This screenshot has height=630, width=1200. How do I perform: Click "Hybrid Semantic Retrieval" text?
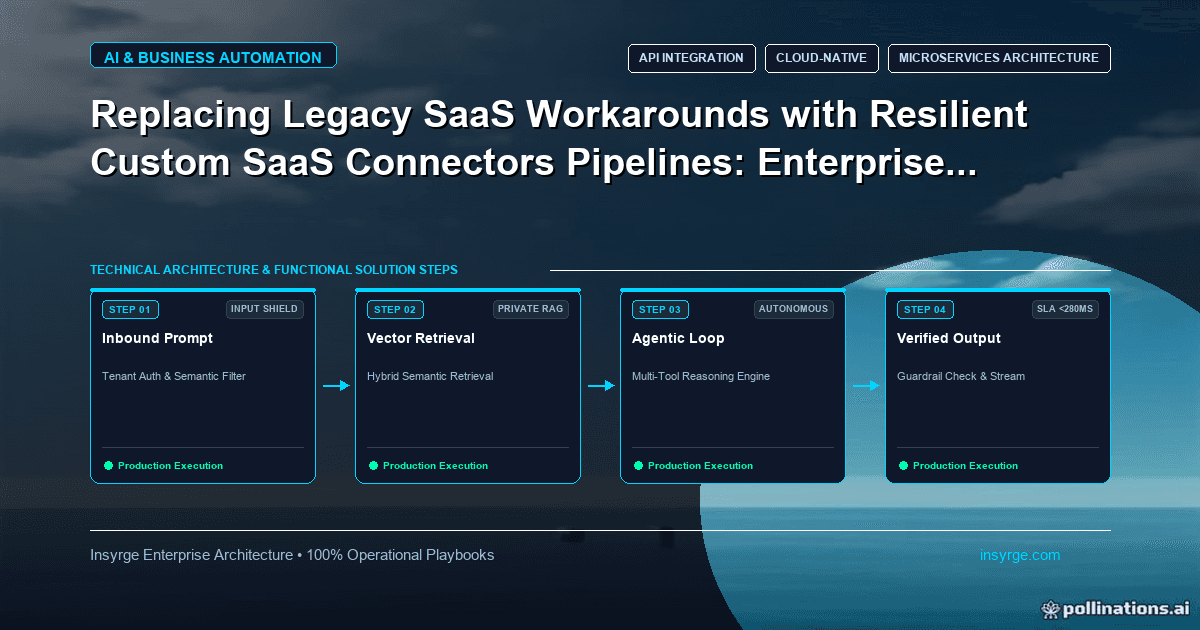click(430, 377)
